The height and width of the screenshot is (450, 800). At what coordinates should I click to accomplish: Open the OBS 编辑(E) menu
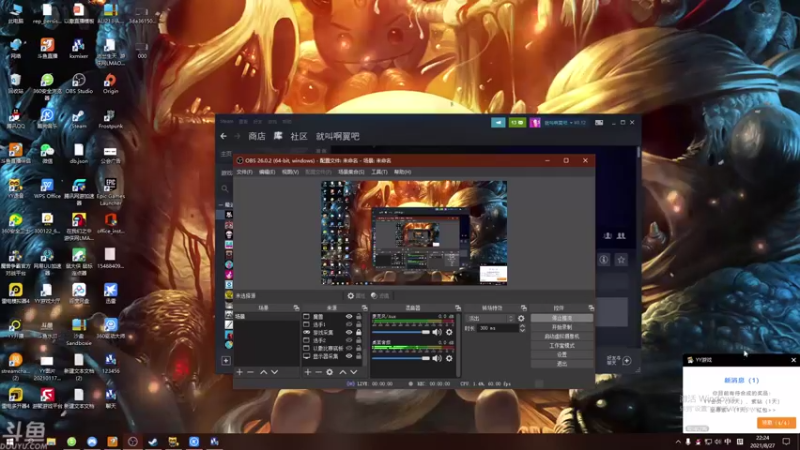[x=267, y=172]
